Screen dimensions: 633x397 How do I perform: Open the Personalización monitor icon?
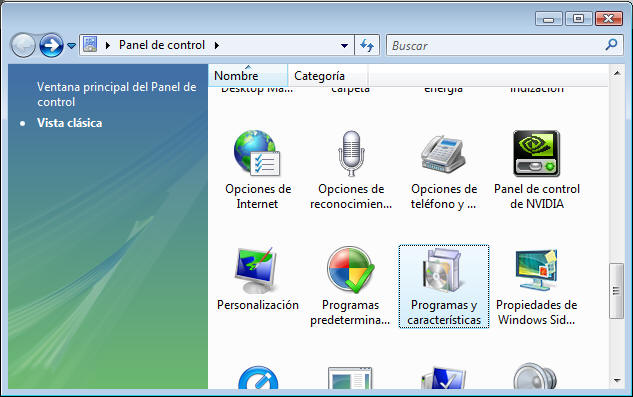[257, 270]
